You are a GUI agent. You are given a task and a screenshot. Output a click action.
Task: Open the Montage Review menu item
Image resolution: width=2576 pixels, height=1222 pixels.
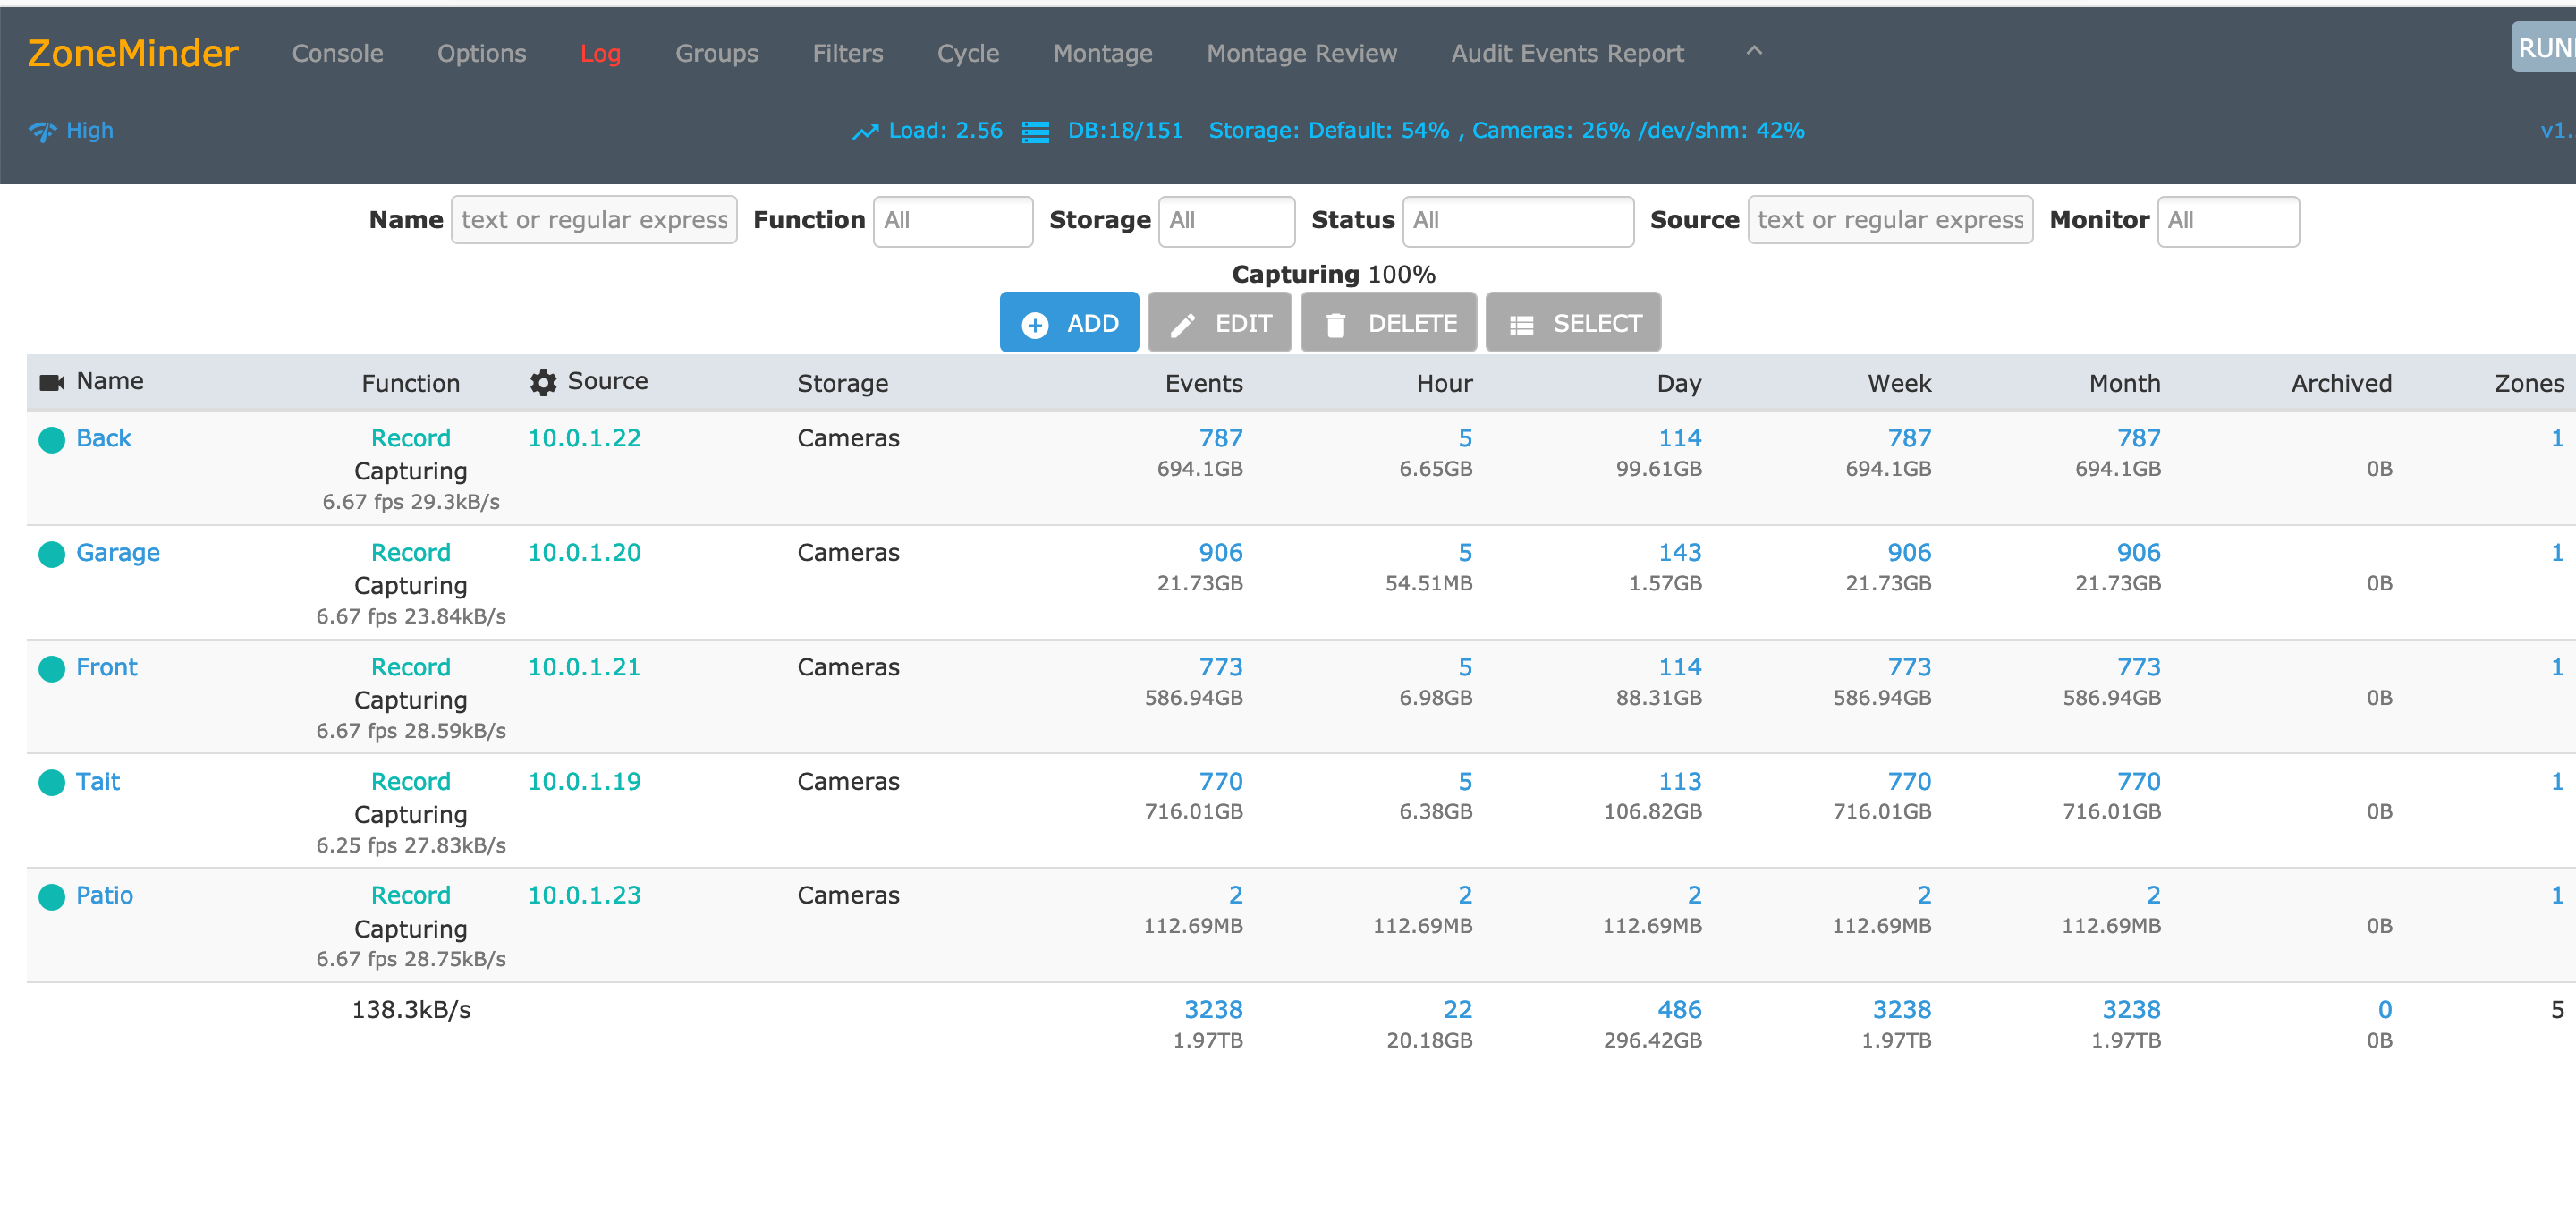point(1301,53)
